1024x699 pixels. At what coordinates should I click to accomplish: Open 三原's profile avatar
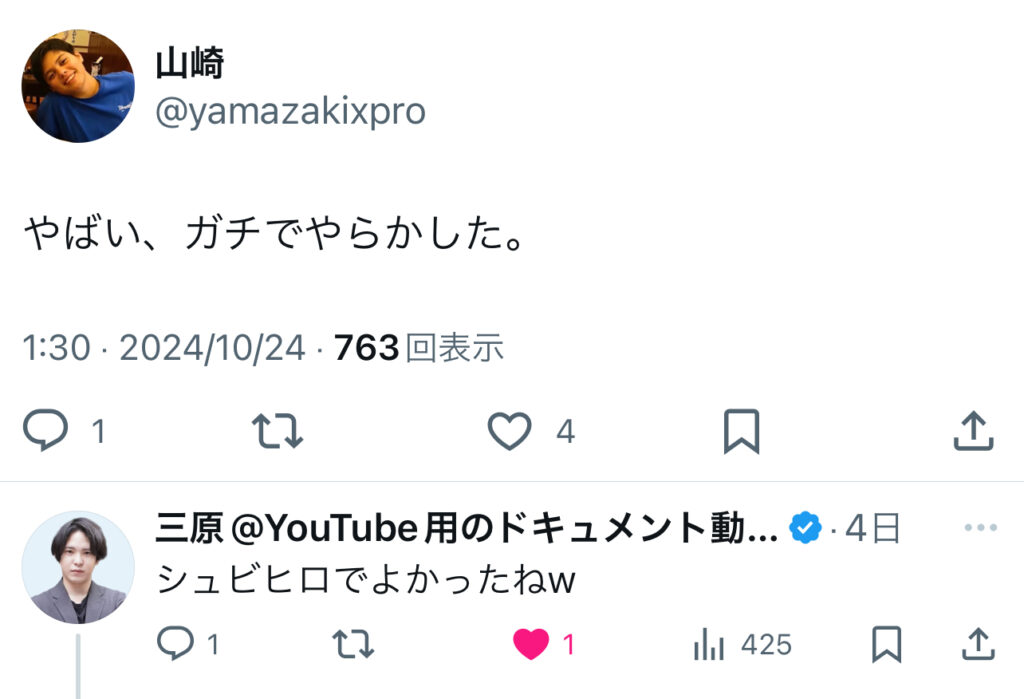[x=78, y=567]
